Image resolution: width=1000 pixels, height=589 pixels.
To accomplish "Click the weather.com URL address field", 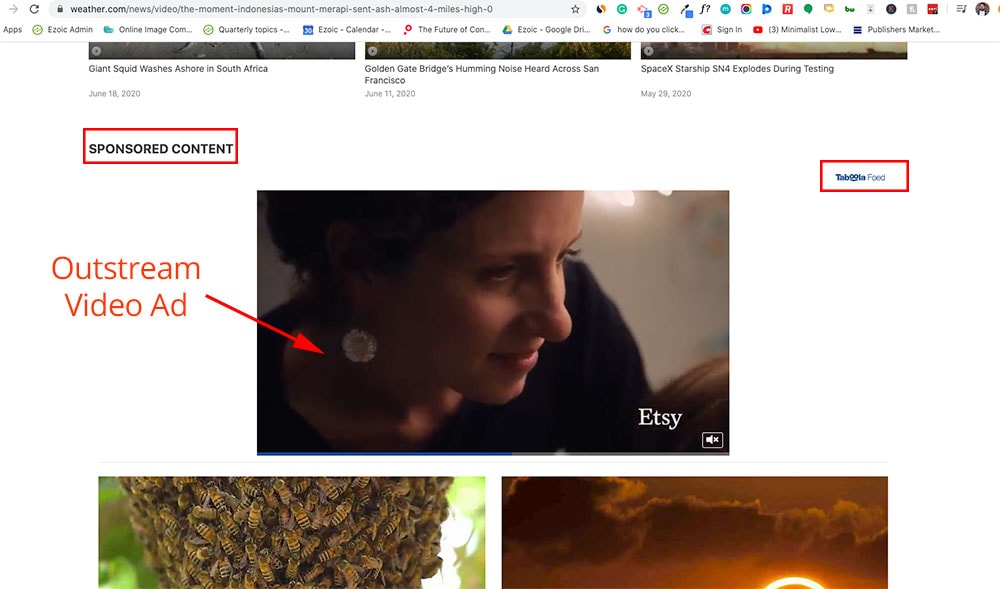I will point(300,9).
